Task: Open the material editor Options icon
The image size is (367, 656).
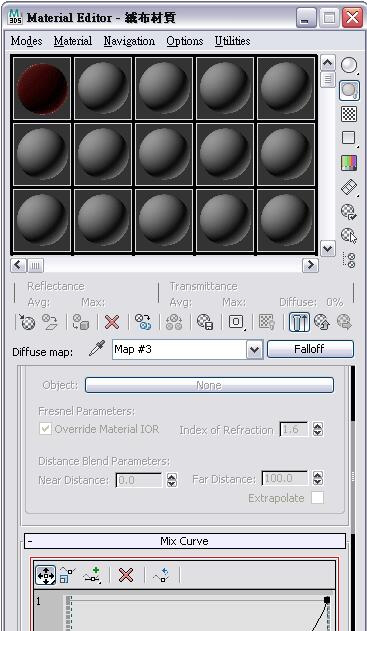Action: click(x=349, y=212)
